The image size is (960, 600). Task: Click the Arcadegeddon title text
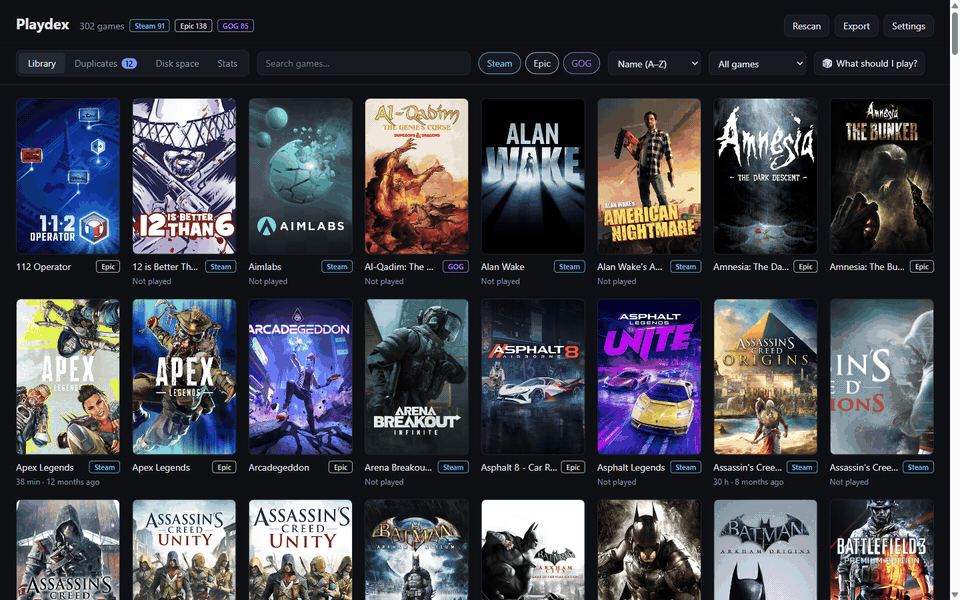[x=279, y=468]
